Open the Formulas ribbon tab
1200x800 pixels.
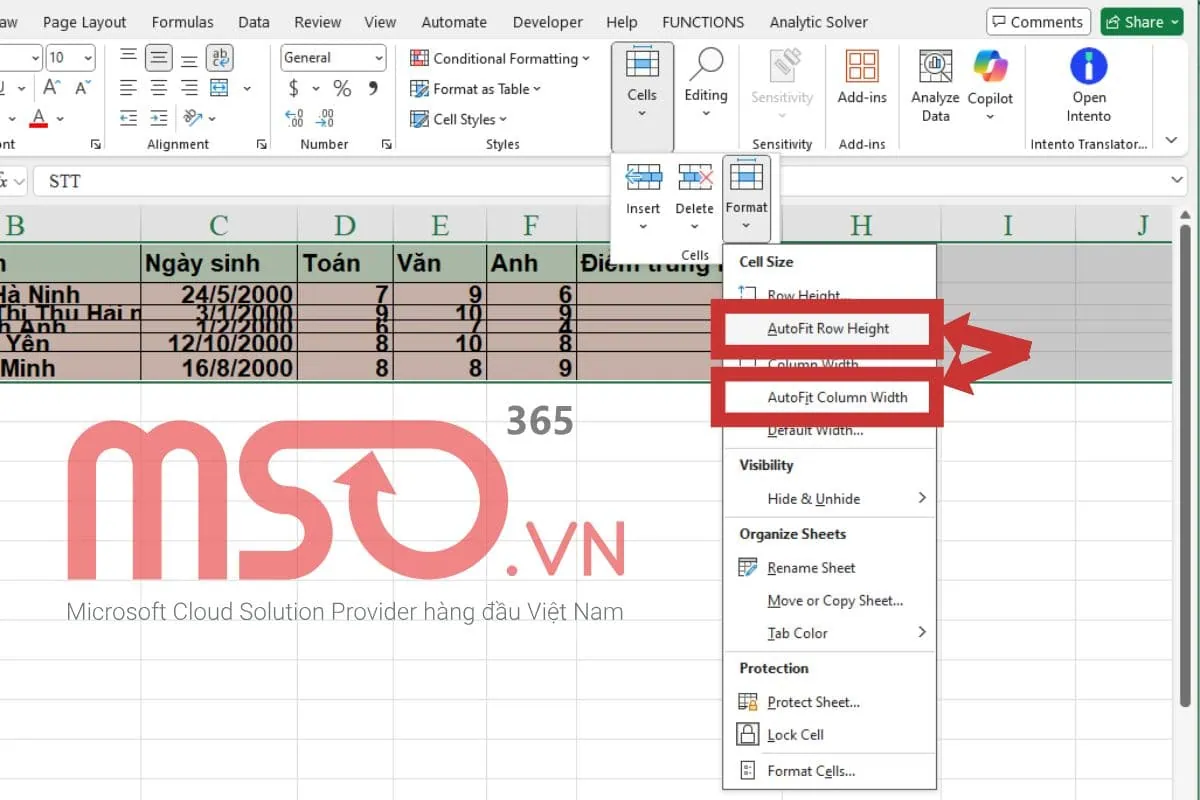[x=182, y=22]
